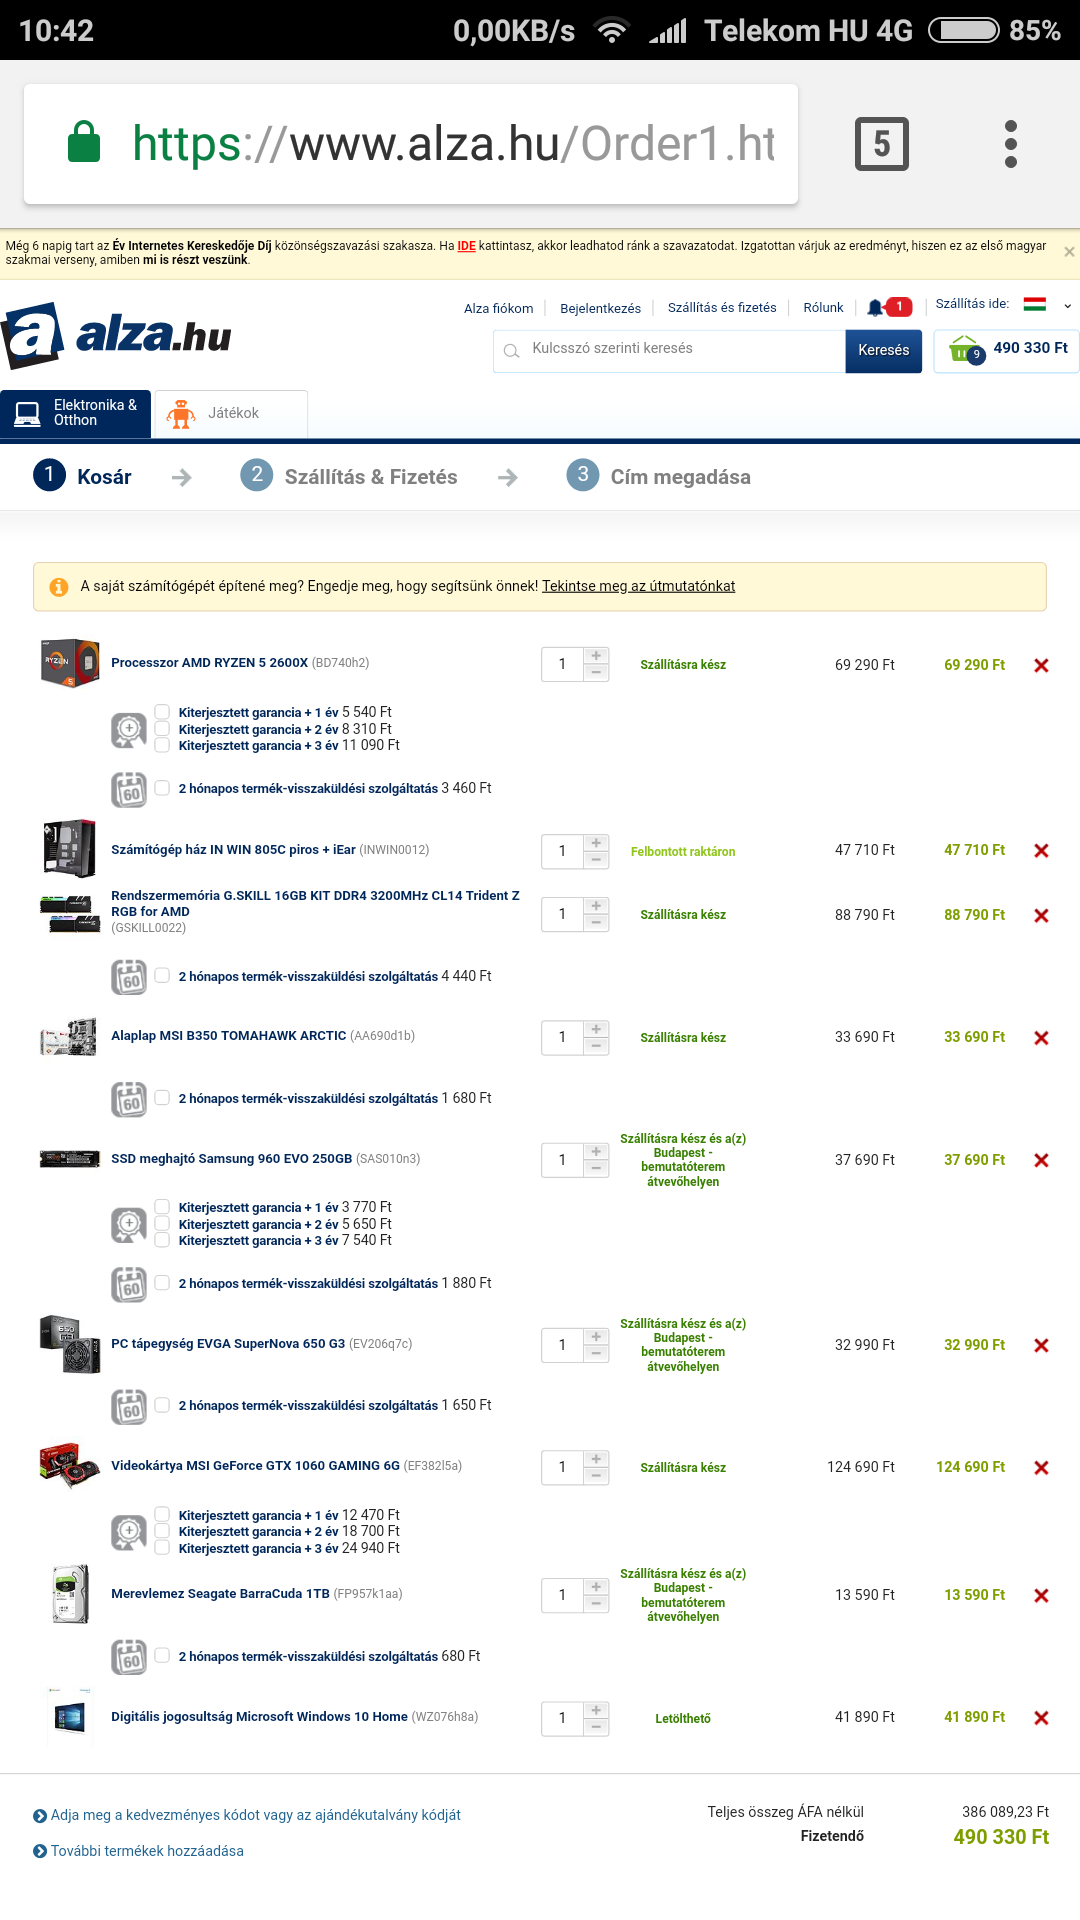Tap the green padlock security icon
Image resolution: width=1080 pixels, height=1920 pixels.
(x=84, y=142)
